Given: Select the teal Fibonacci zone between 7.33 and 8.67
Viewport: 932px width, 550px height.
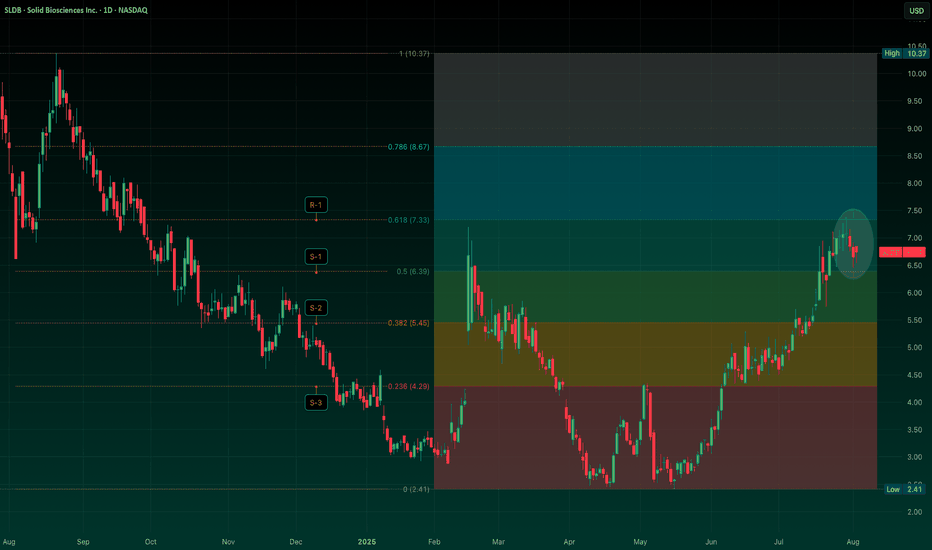Looking at the screenshot, I should [x=656, y=183].
